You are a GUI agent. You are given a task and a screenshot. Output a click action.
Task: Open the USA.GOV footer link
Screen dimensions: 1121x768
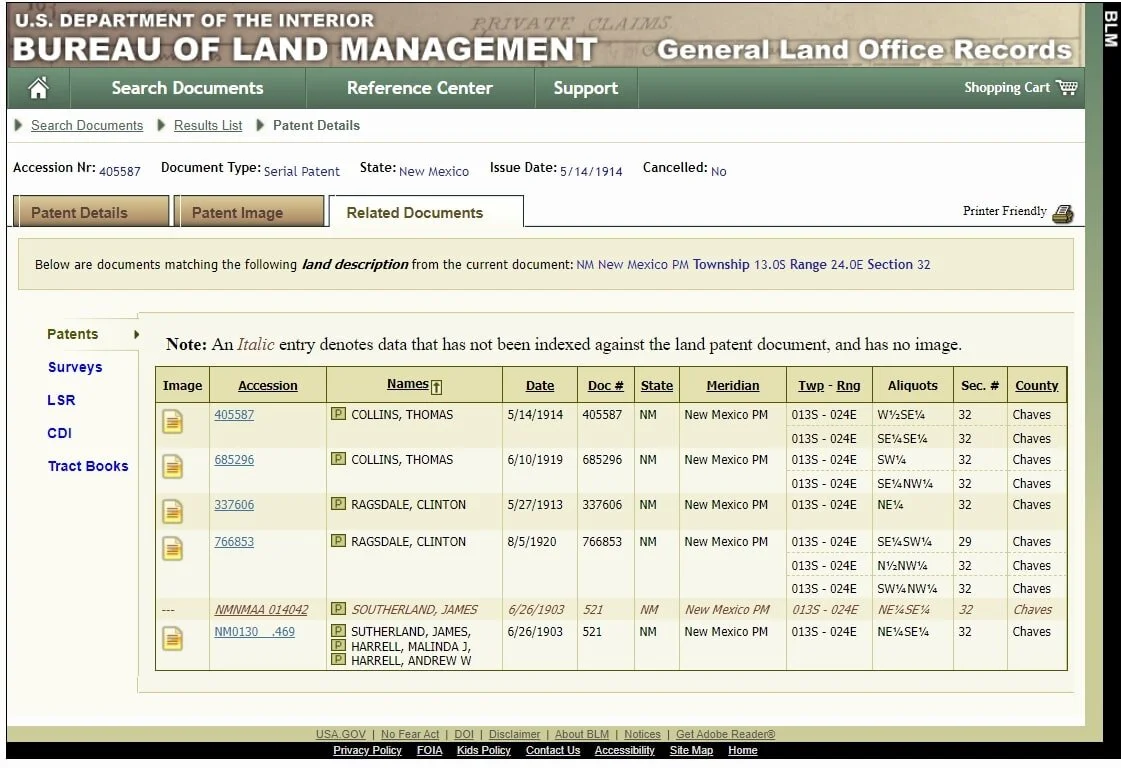point(340,734)
